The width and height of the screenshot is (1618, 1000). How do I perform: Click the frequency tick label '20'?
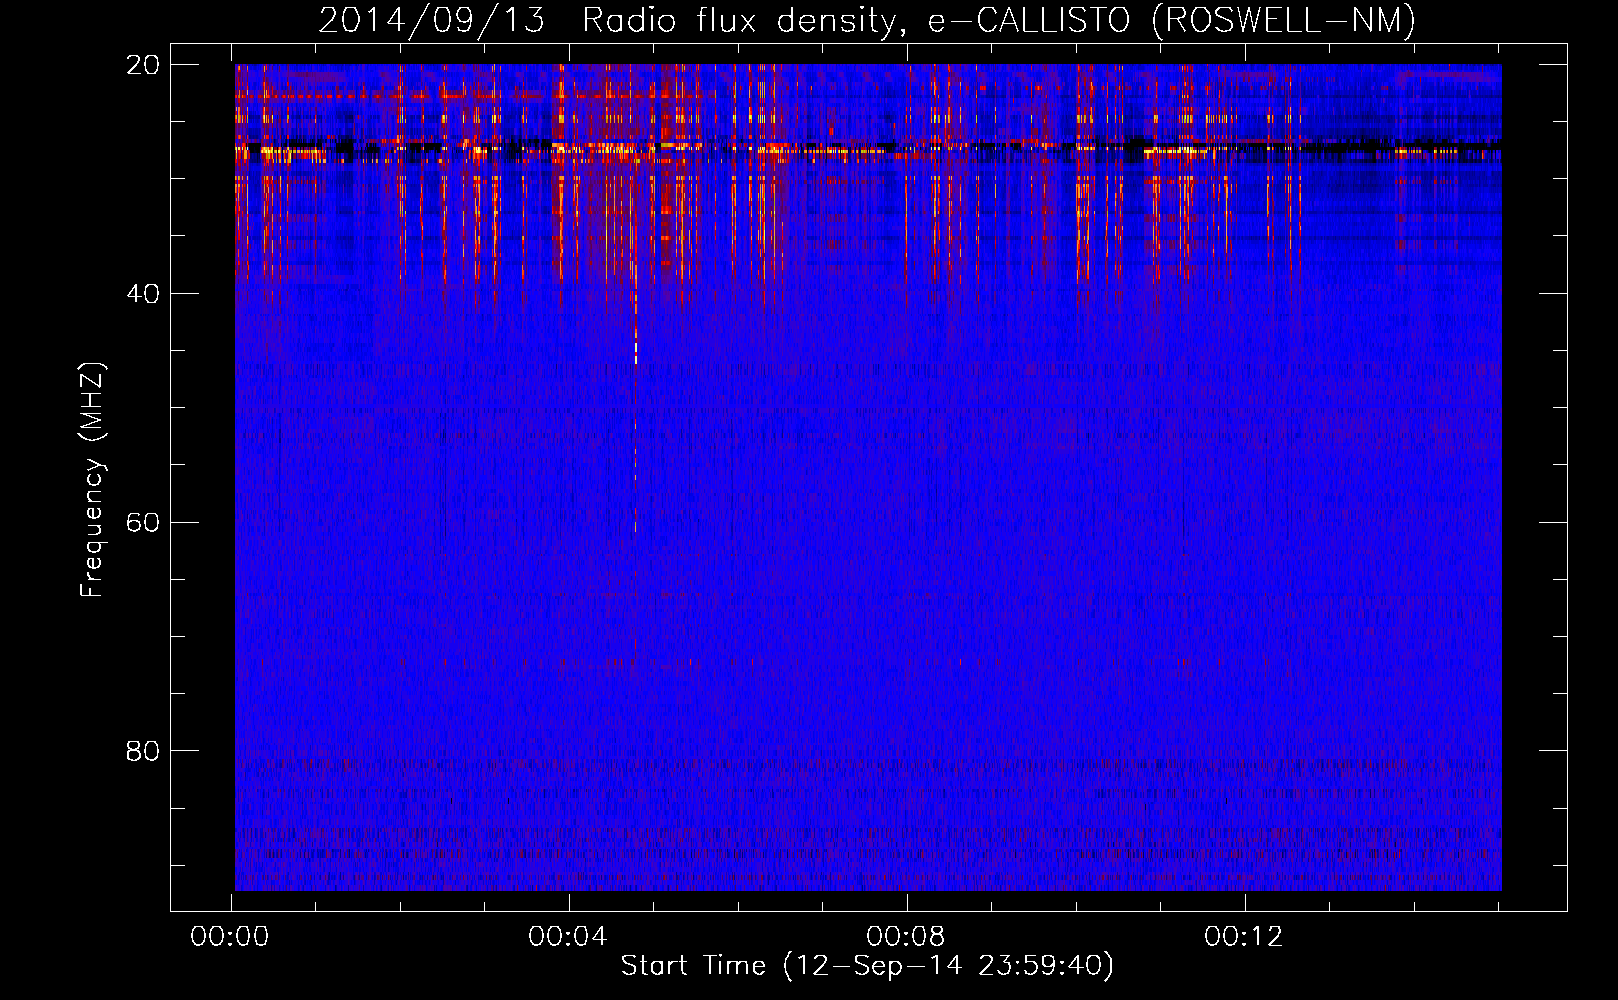pyautogui.click(x=143, y=65)
